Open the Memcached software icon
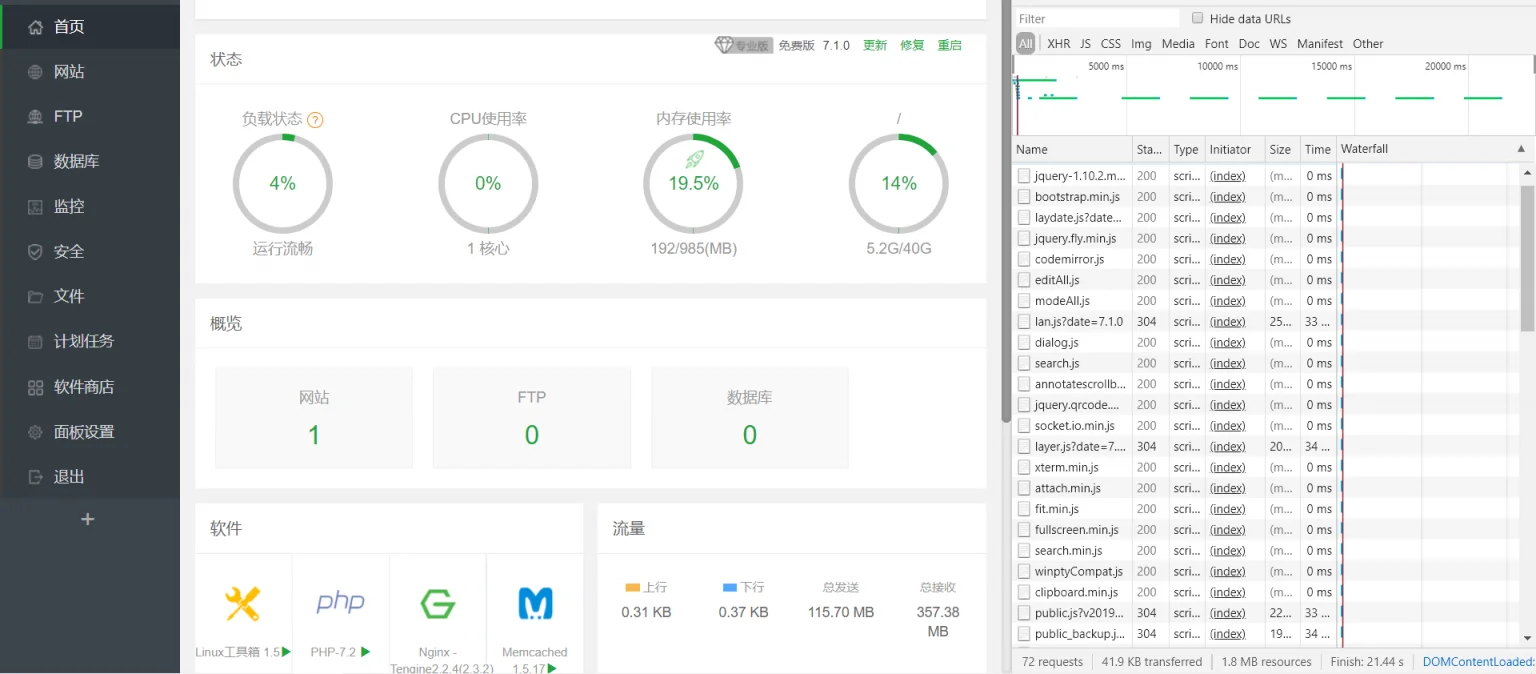Screen dimensions: 1536x674 (535, 604)
